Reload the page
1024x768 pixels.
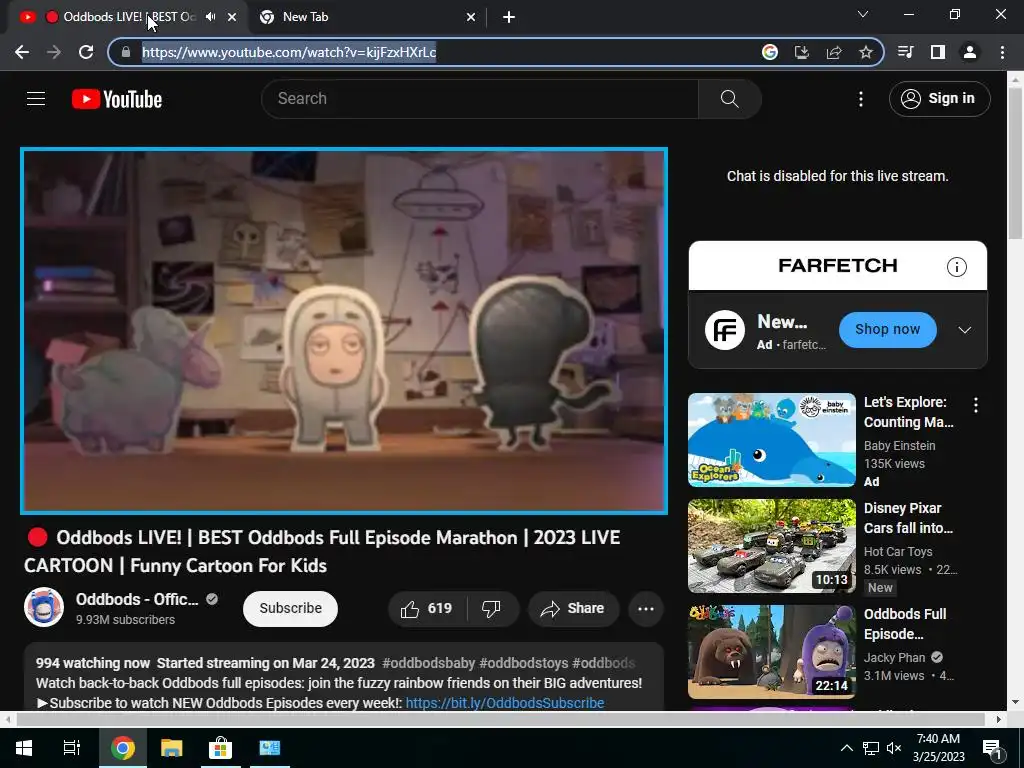pyautogui.click(x=86, y=52)
